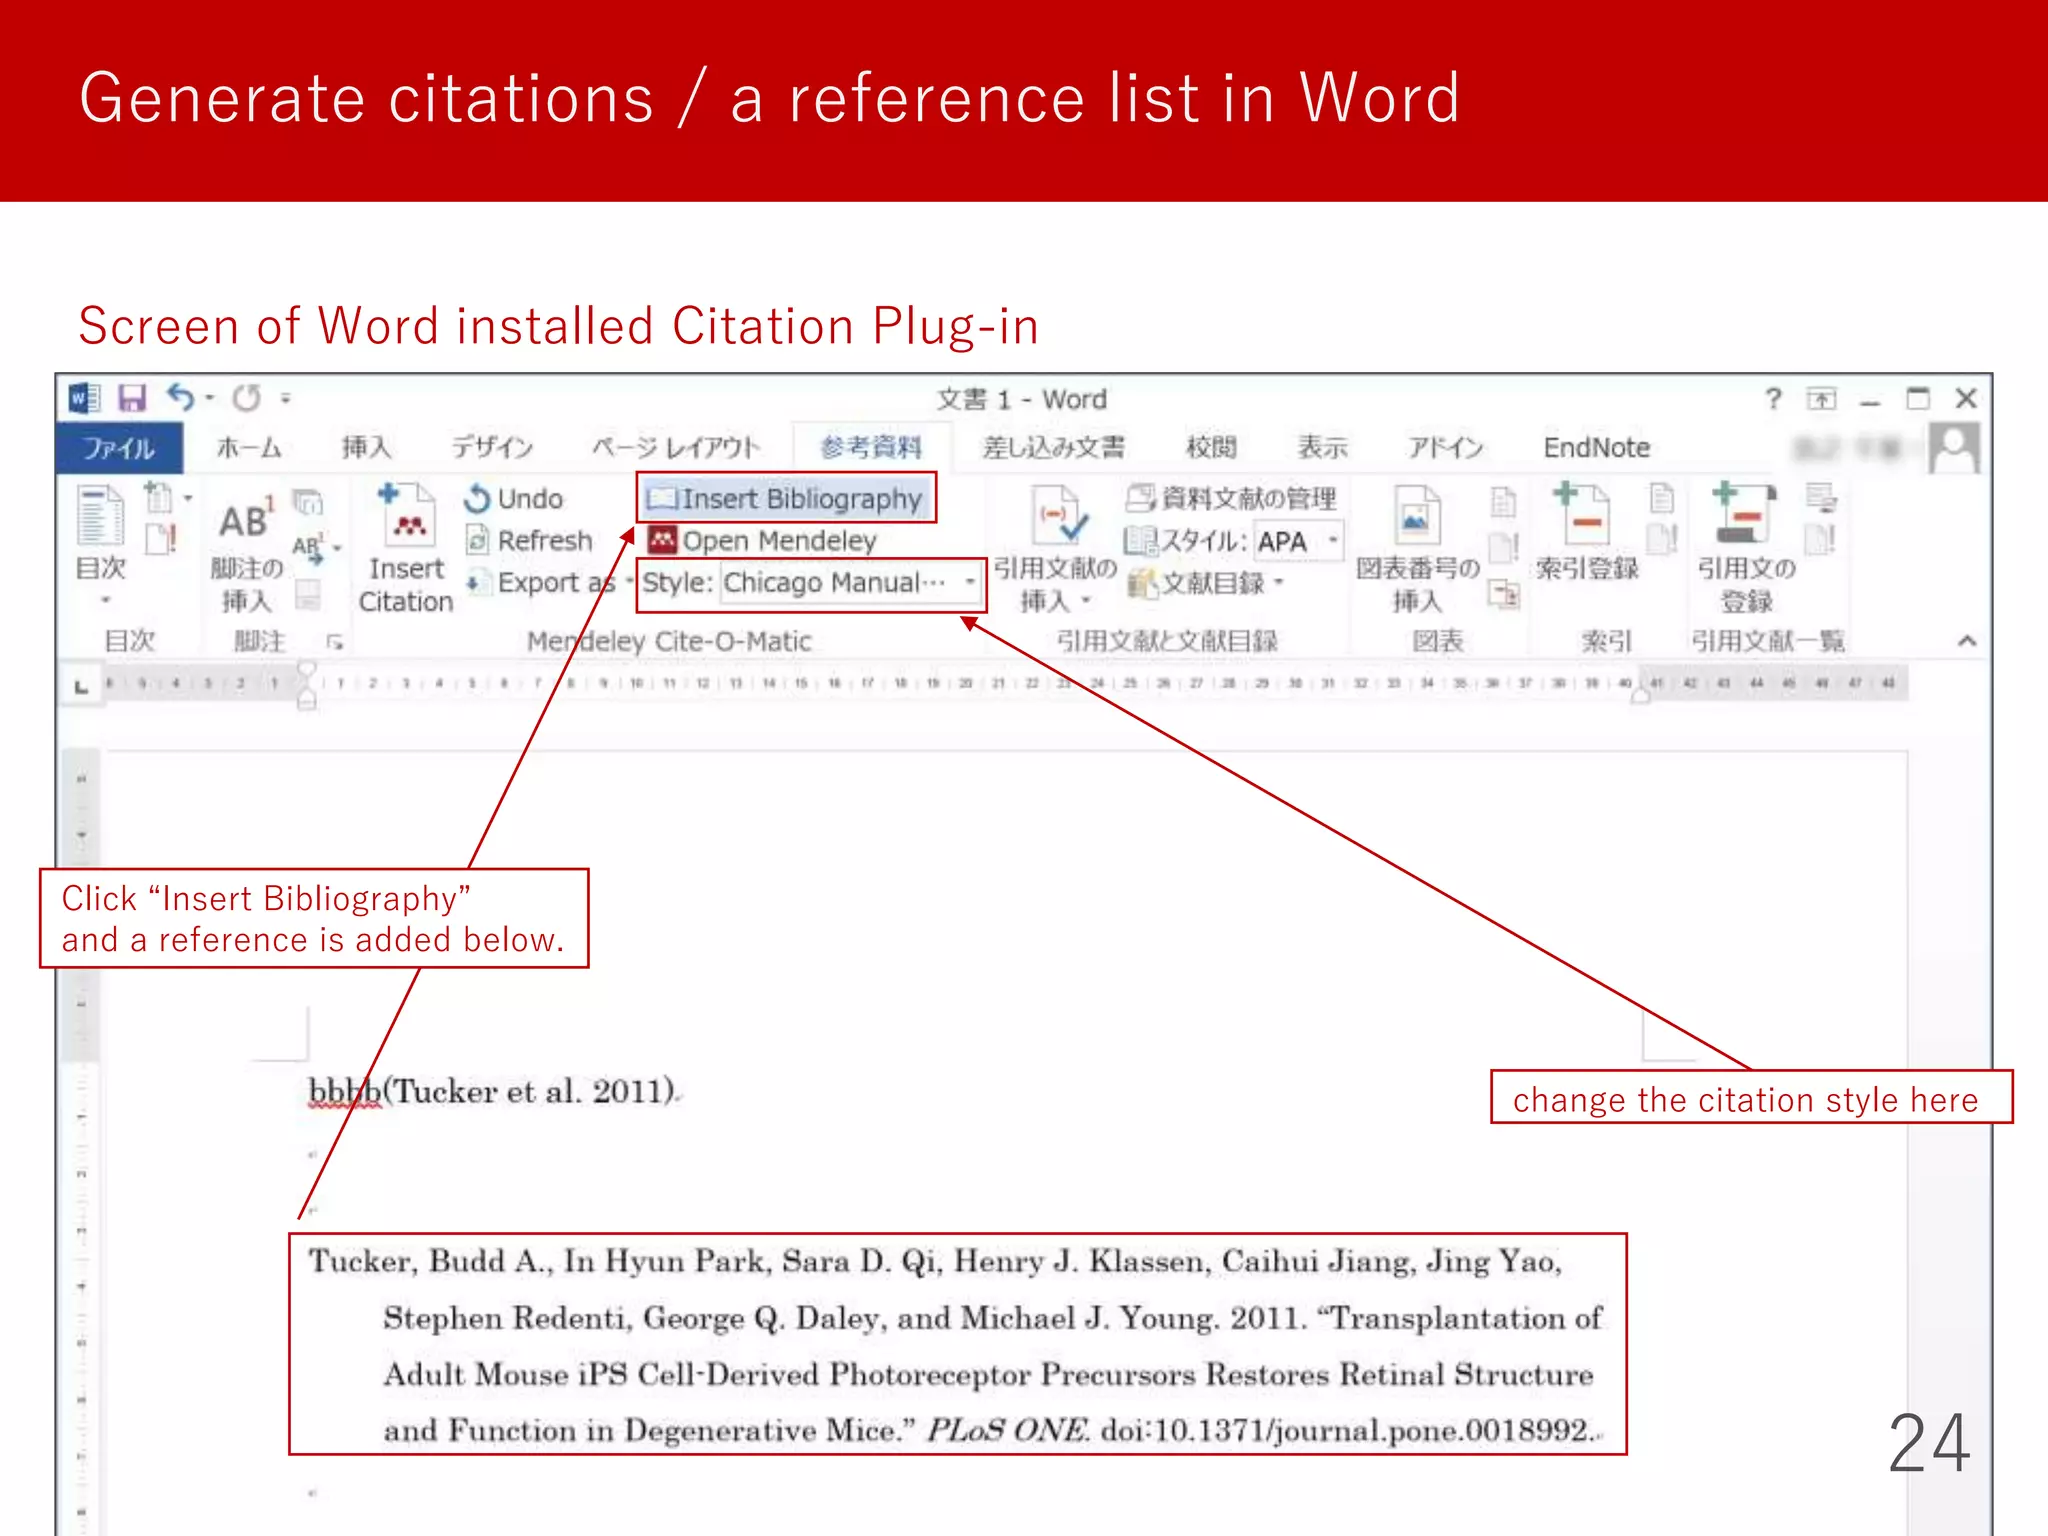The image size is (2048, 1536).
Task: Switch to the ページレイアウト tab
Action: click(676, 447)
